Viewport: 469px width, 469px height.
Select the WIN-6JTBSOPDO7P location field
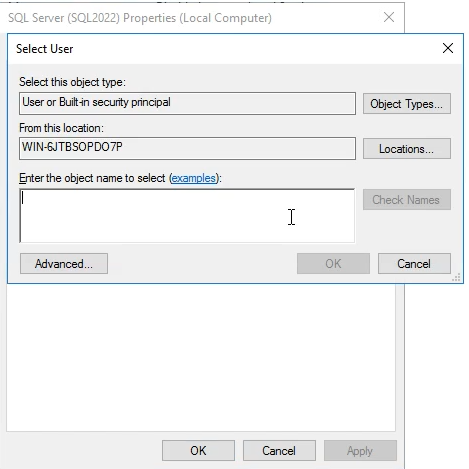coord(187,148)
